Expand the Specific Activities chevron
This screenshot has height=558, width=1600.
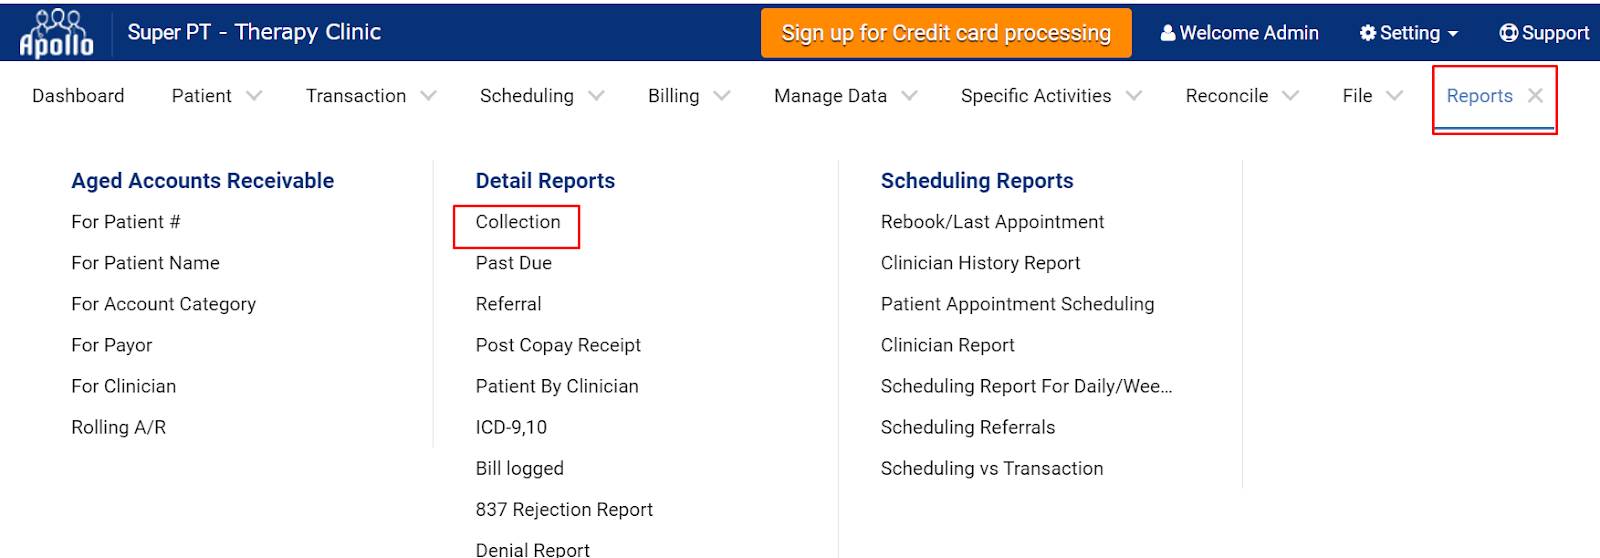pyautogui.click(x=1134, y=96)
